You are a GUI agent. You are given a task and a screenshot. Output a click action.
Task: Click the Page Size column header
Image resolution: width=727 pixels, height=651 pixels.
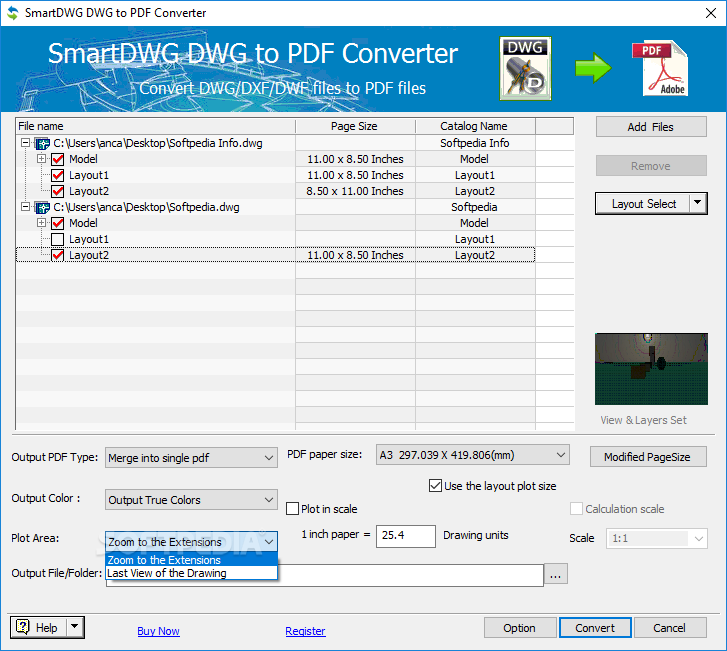pyautogui.click(x=355, y=126)
